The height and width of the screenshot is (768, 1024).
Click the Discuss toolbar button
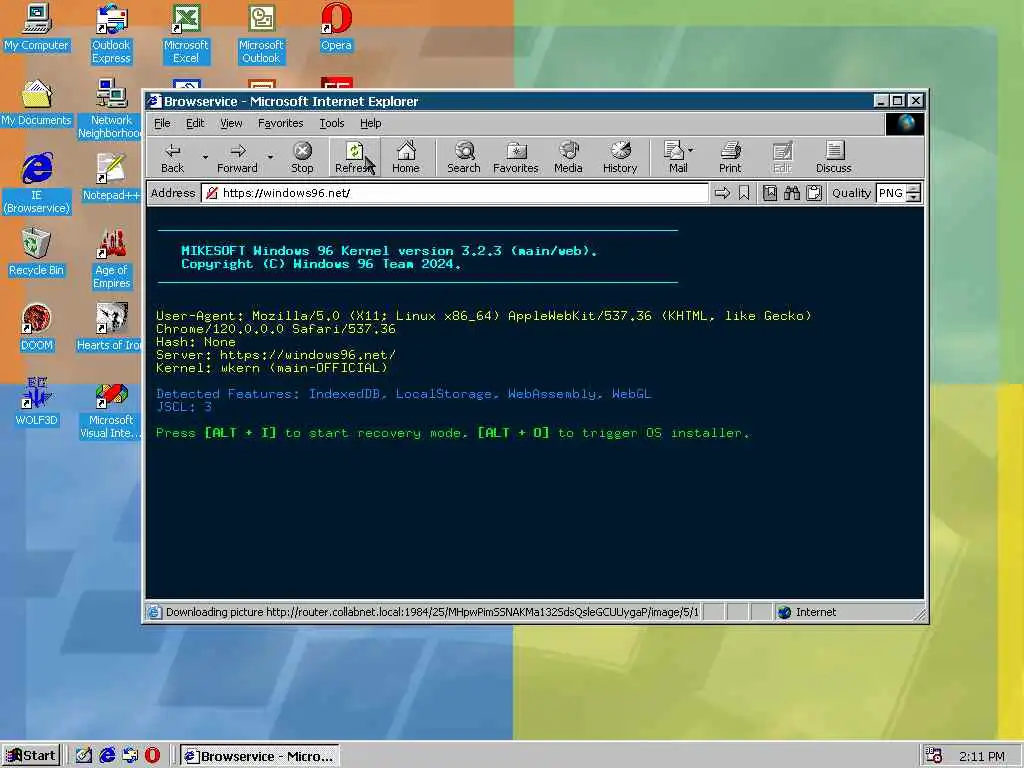833,157
